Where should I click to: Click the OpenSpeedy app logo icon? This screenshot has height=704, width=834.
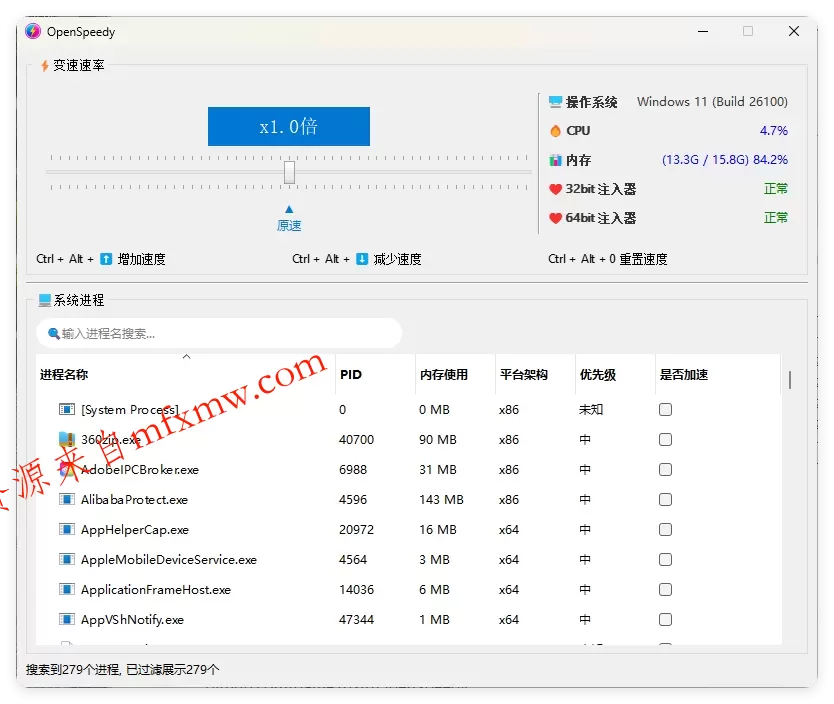33,31
